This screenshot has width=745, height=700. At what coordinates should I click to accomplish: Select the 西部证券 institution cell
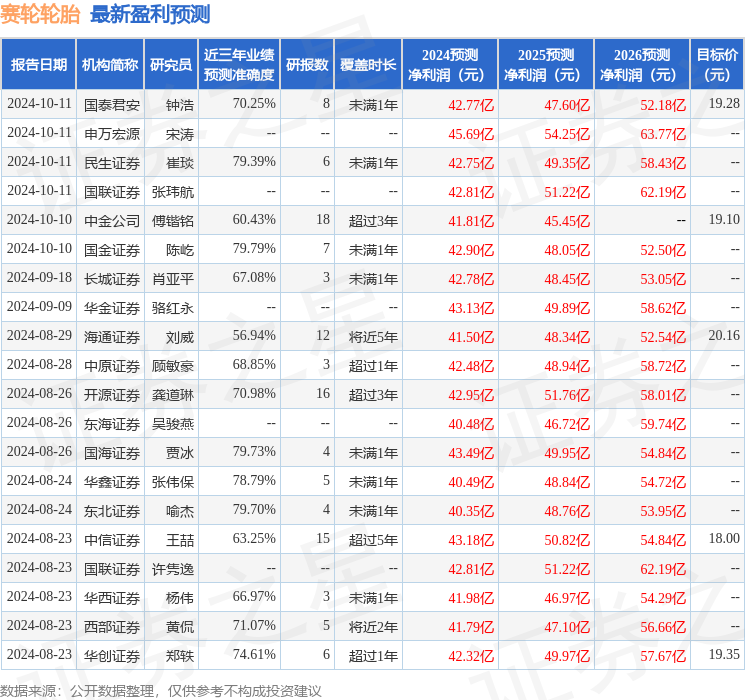tap(112, 627)
